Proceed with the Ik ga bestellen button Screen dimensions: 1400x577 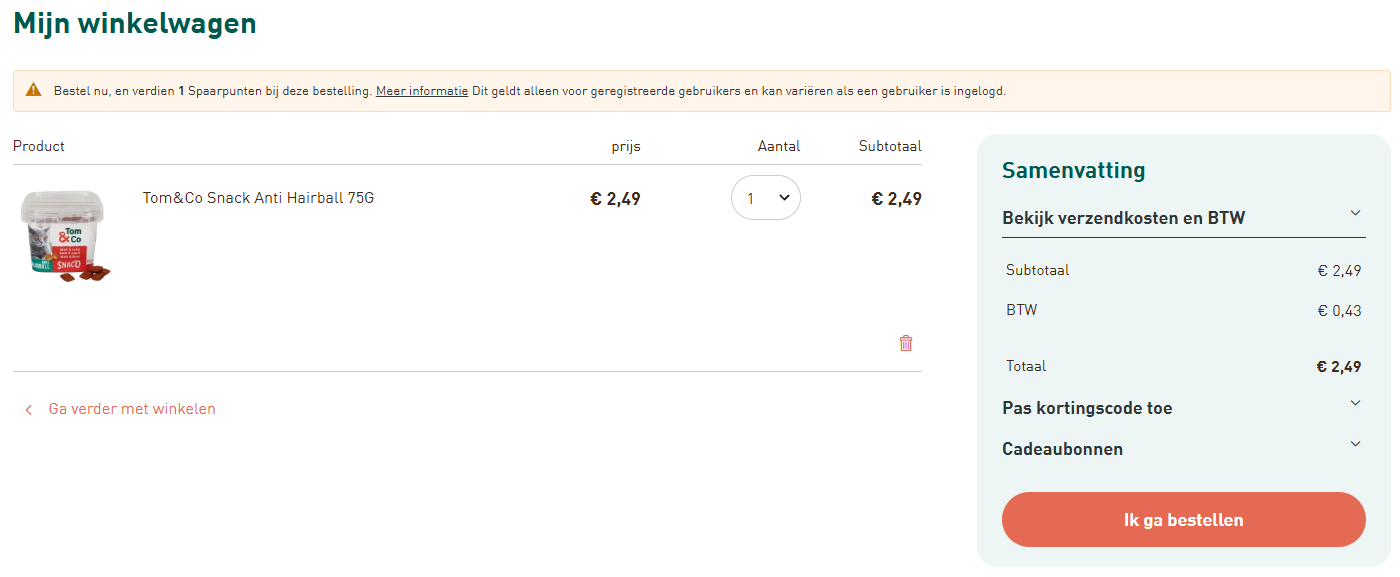[x=1184, y=520]
